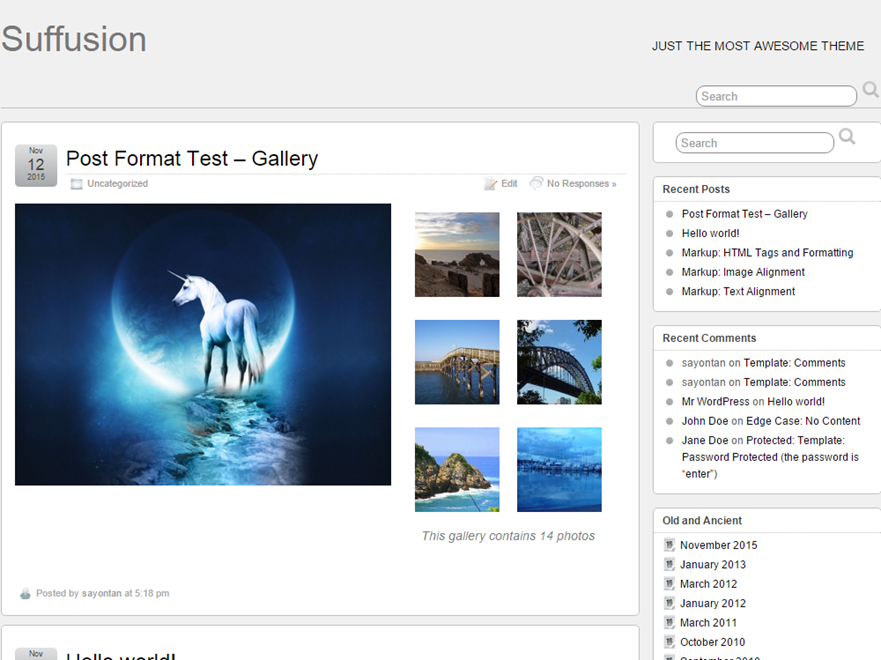Open the Sydney Harbour Bridge thumbnail
The width and height of the screenshot is (881, 660).
[559, 362]
